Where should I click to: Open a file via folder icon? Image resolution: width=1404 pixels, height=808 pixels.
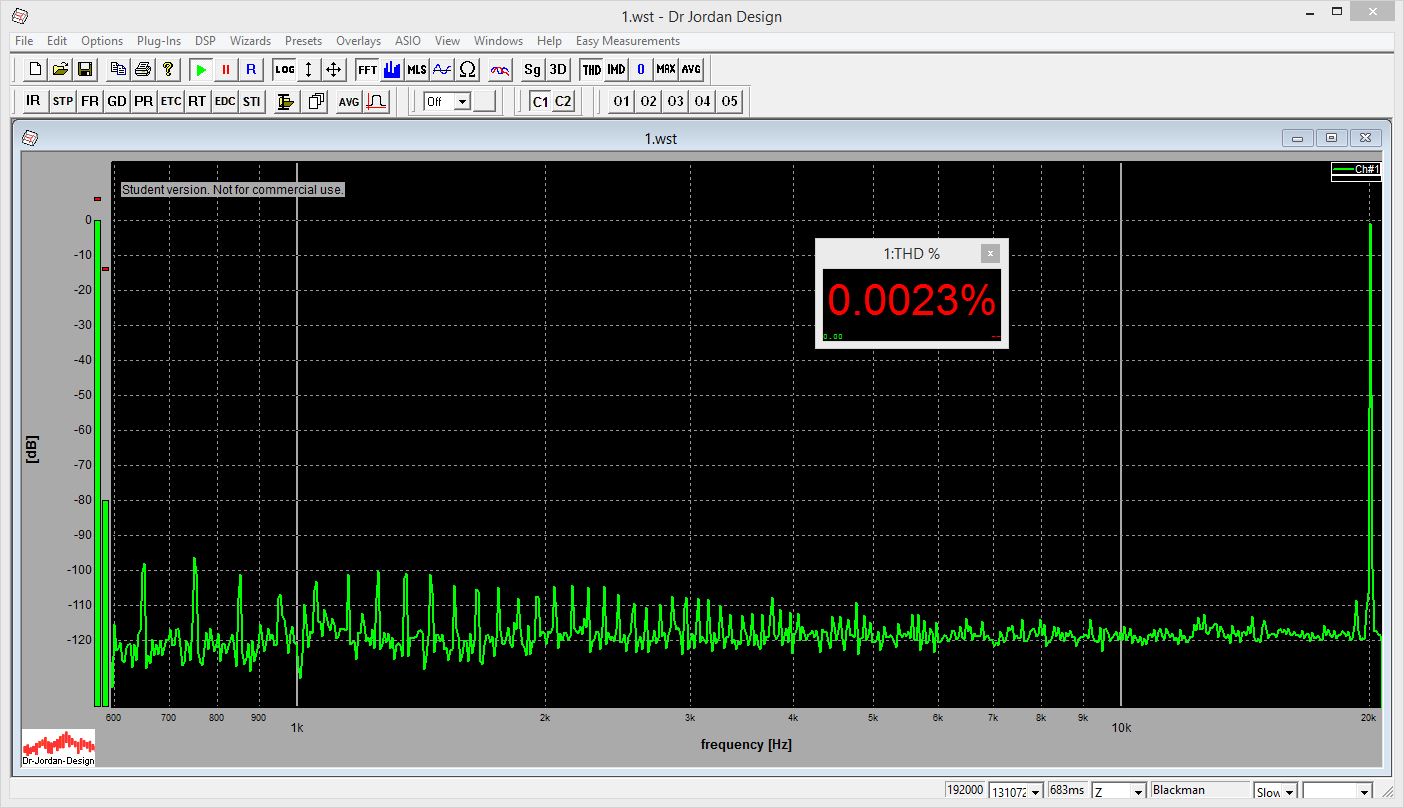tap(60, 70)
